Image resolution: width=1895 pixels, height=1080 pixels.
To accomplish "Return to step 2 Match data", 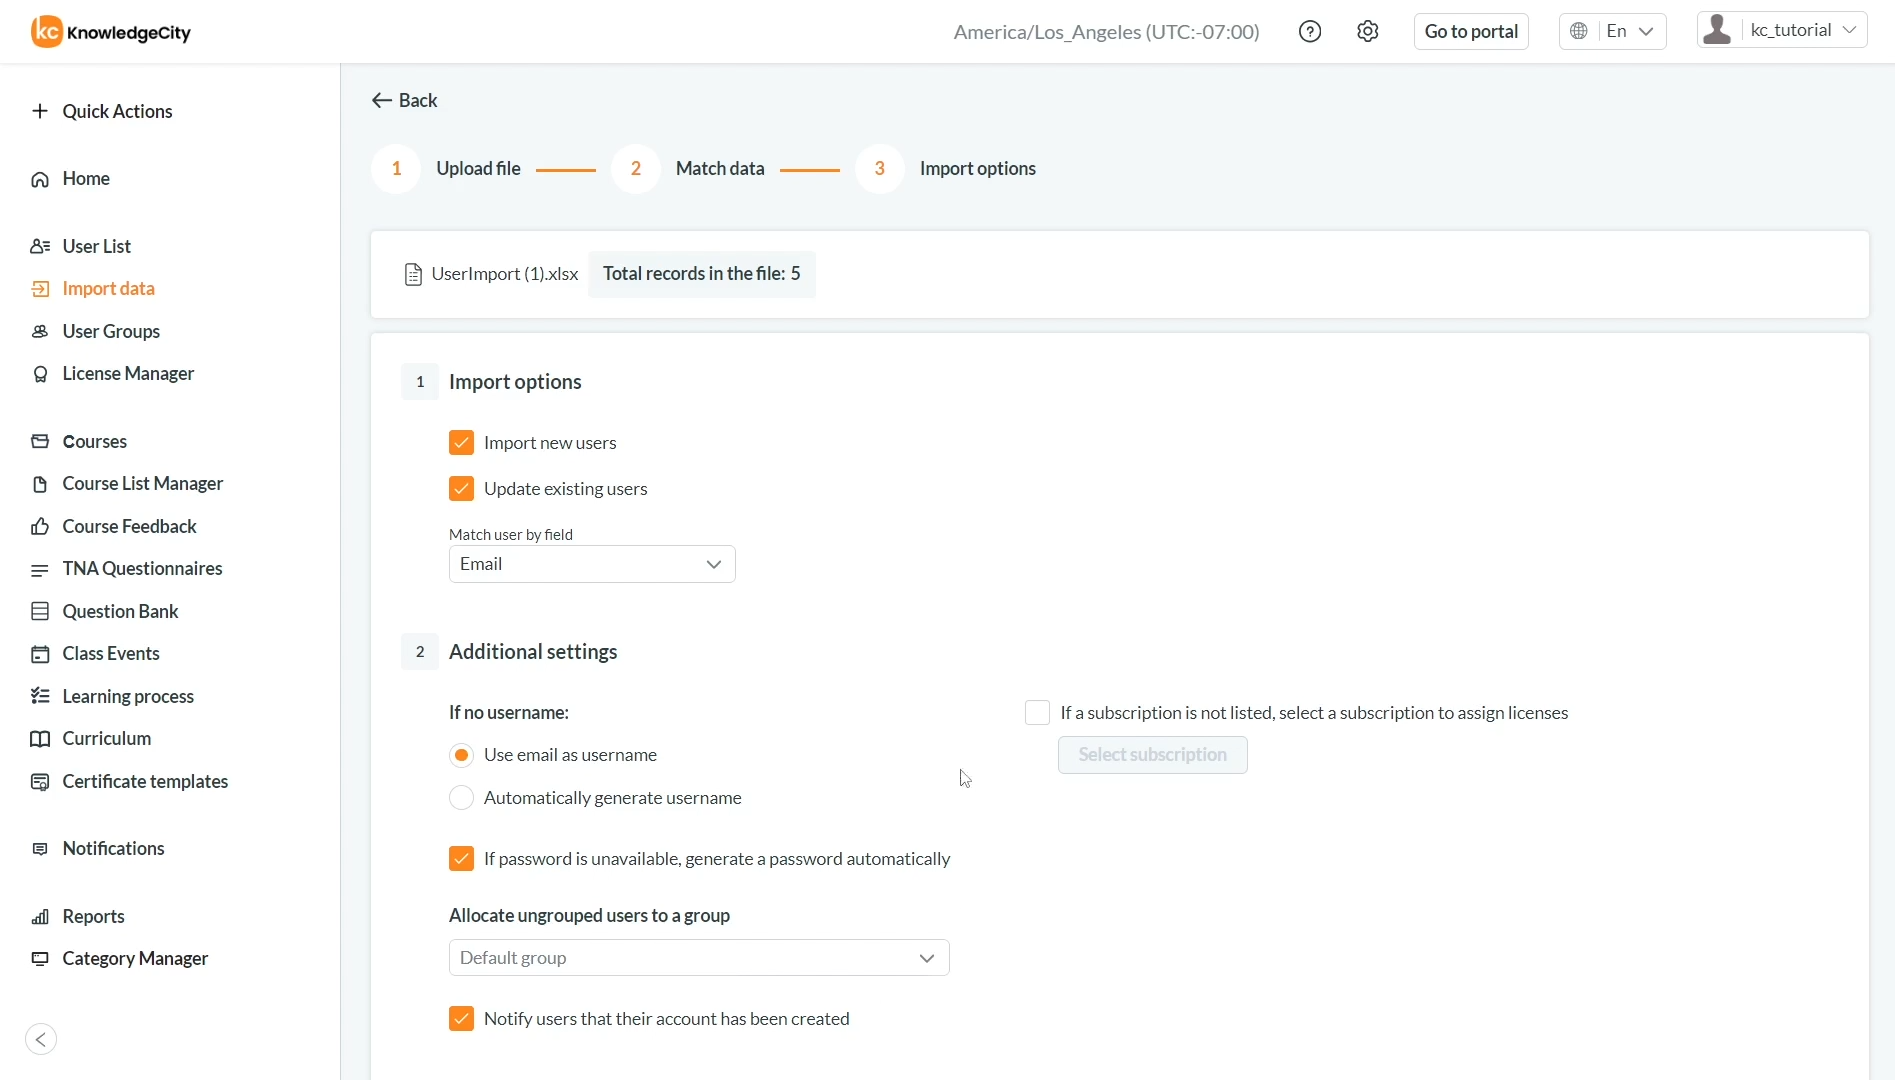I will [636, 169].
